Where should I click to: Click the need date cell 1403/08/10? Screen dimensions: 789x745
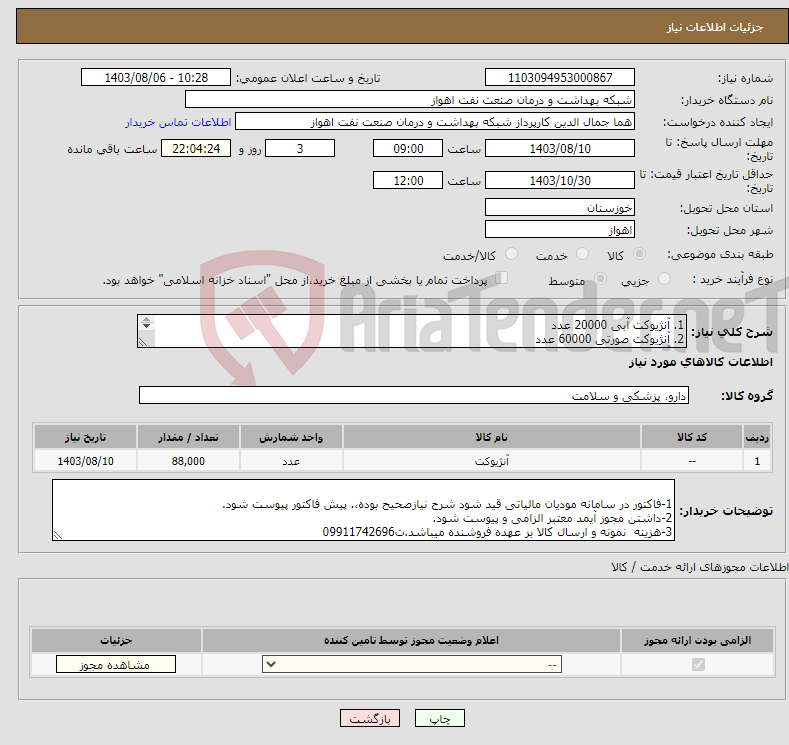tap(86, 461)
